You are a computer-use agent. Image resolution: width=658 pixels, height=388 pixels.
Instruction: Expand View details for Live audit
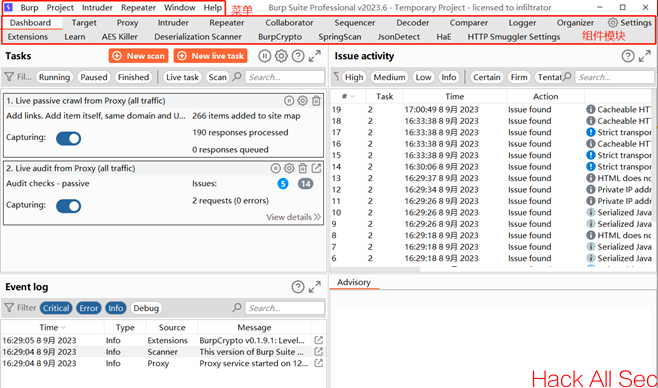pos(293,217)
